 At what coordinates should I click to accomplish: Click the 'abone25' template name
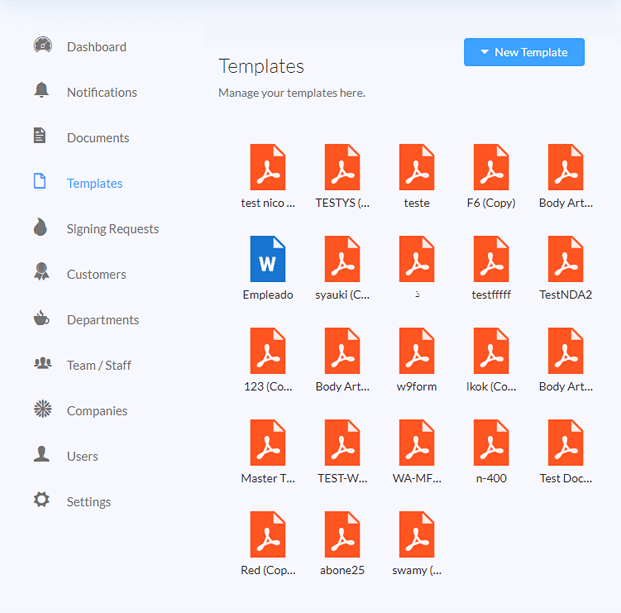coord(342,570)
